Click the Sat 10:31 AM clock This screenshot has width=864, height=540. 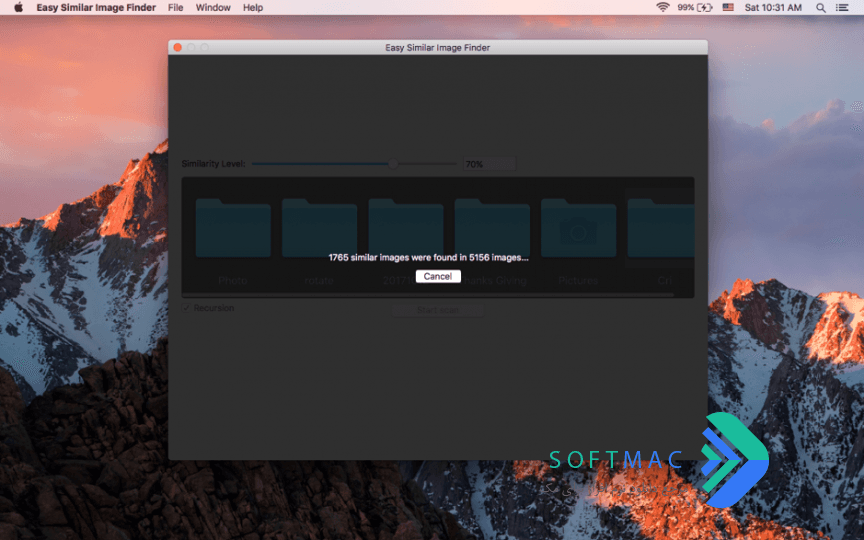point(773,7)
